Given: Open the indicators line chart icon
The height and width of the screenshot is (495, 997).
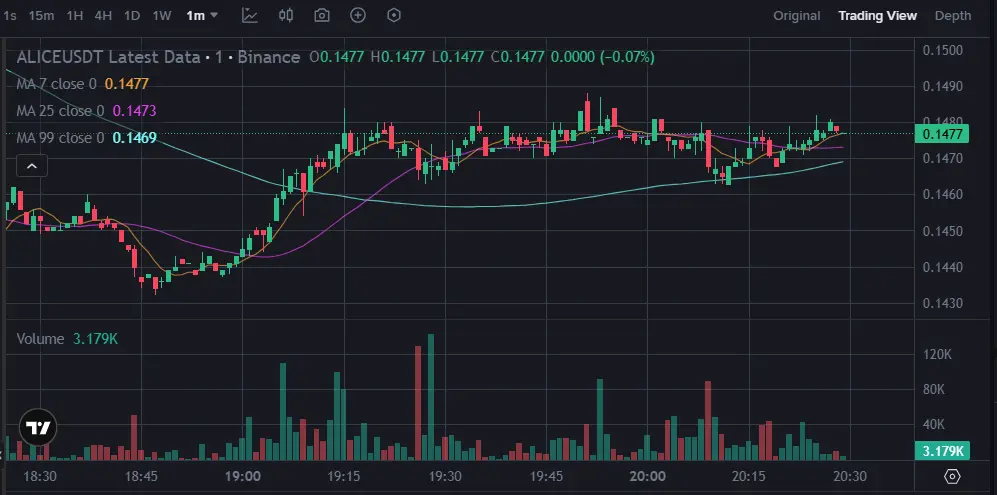Looking at the screenshot, I should (x=249, y=15).
